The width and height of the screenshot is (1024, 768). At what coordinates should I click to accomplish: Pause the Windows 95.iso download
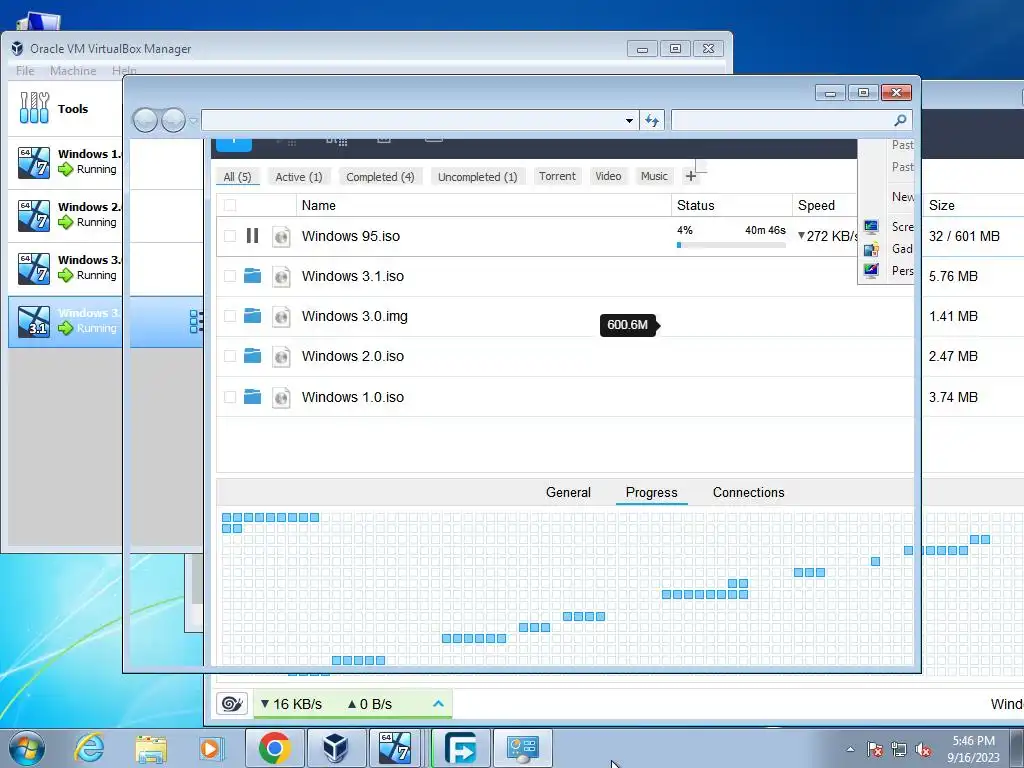pyautogui.click(x=252, y=236)
